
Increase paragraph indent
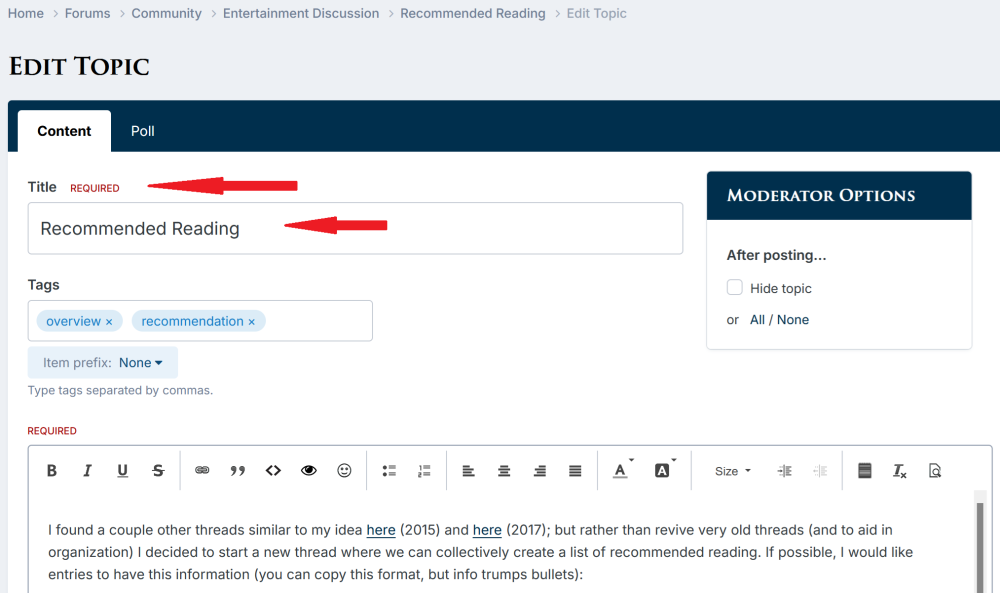tap(784, 471)
